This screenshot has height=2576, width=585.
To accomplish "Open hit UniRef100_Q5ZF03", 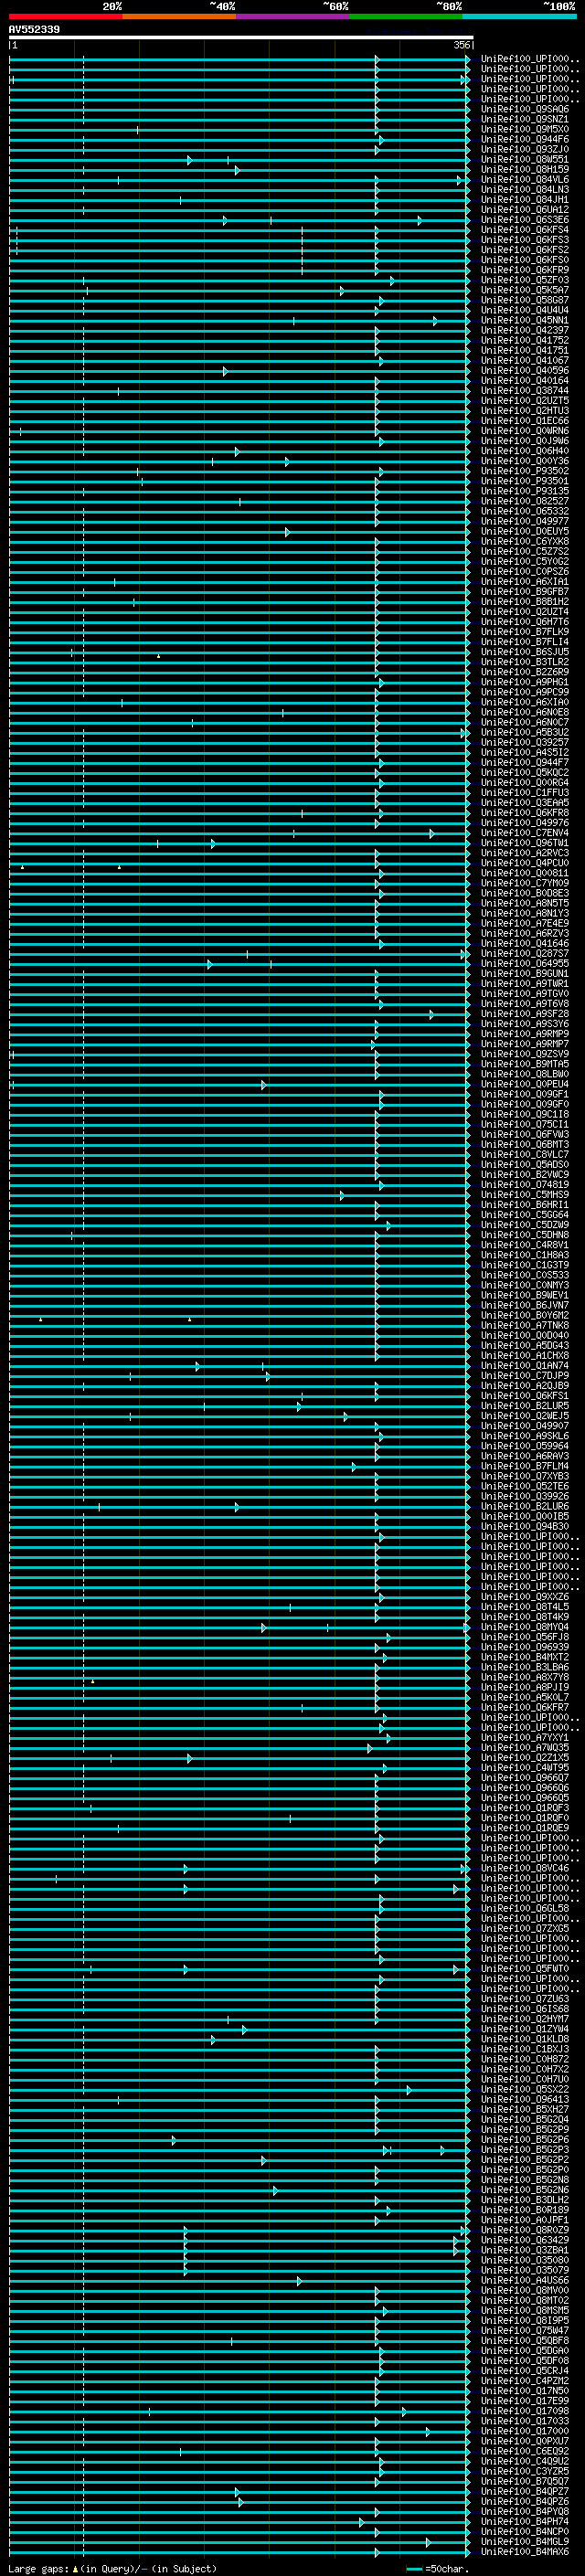I will coord(525,279).
